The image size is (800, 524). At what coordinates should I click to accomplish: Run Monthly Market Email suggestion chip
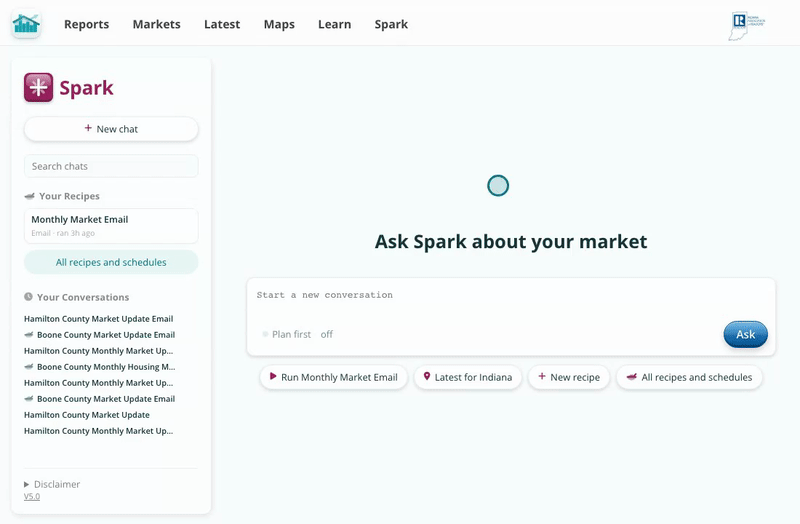(x=334, y=378)
